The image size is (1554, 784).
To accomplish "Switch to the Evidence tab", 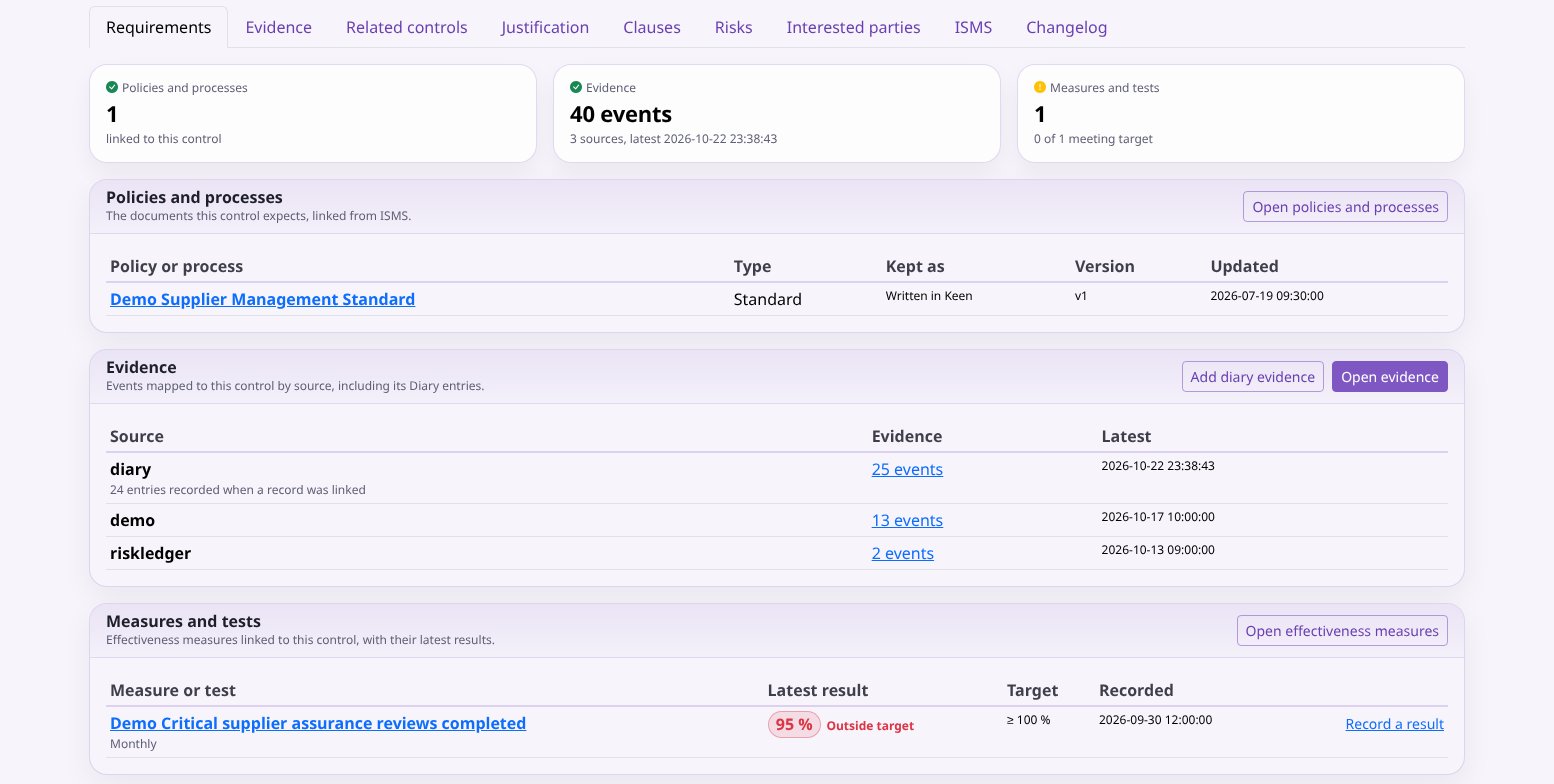I will (x=278, y=27).
